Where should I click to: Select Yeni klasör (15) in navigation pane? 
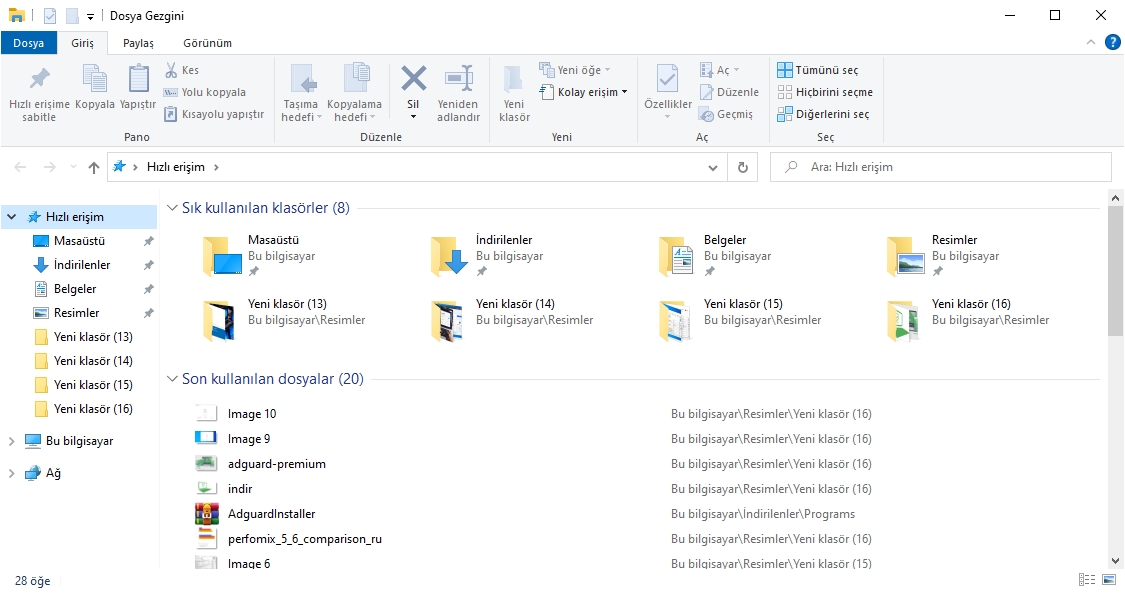[x=93, y=385]
